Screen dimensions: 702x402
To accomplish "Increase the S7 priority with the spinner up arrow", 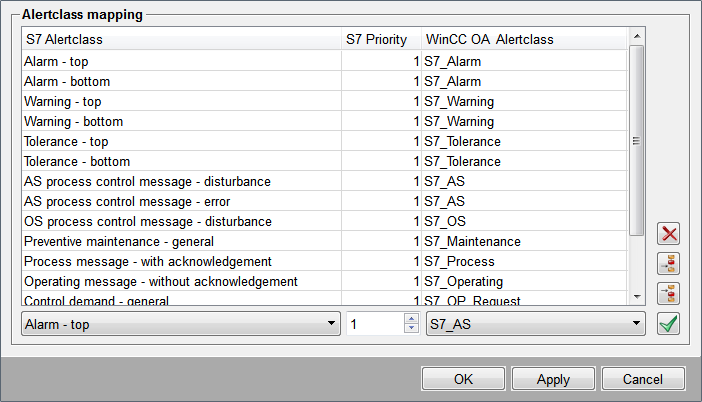I will tap(411, 318).
